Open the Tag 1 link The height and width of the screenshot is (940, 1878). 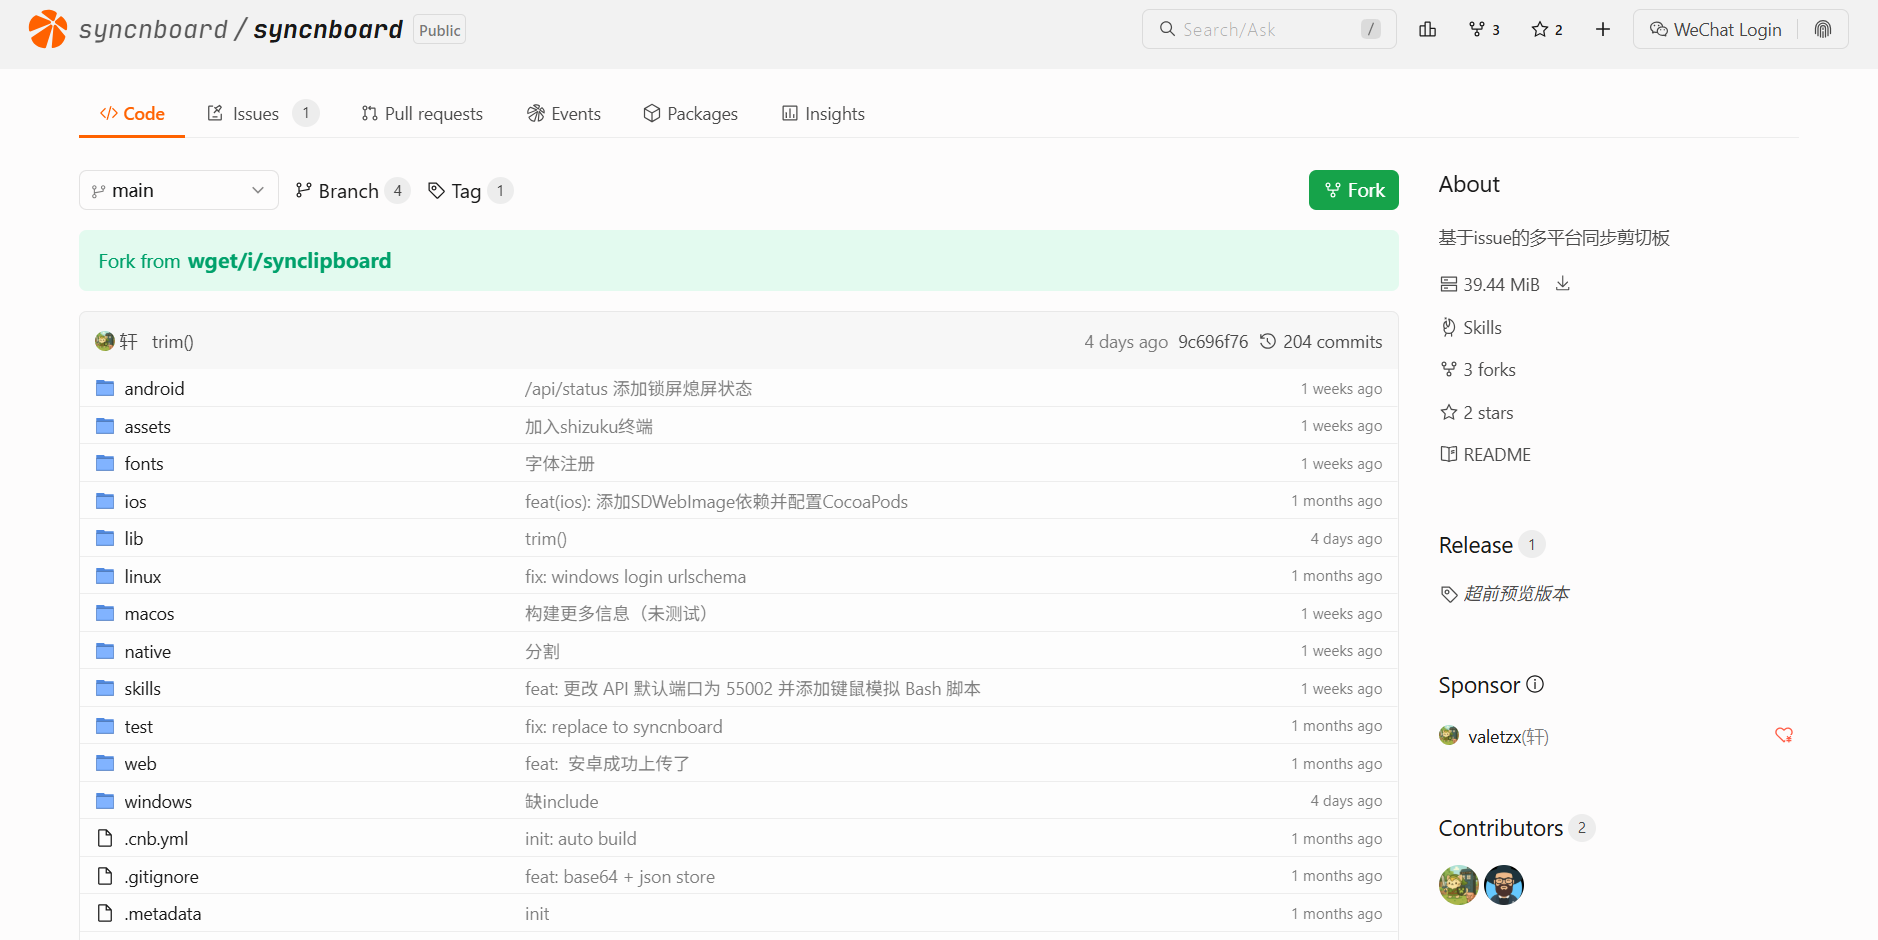pos(470,190)
